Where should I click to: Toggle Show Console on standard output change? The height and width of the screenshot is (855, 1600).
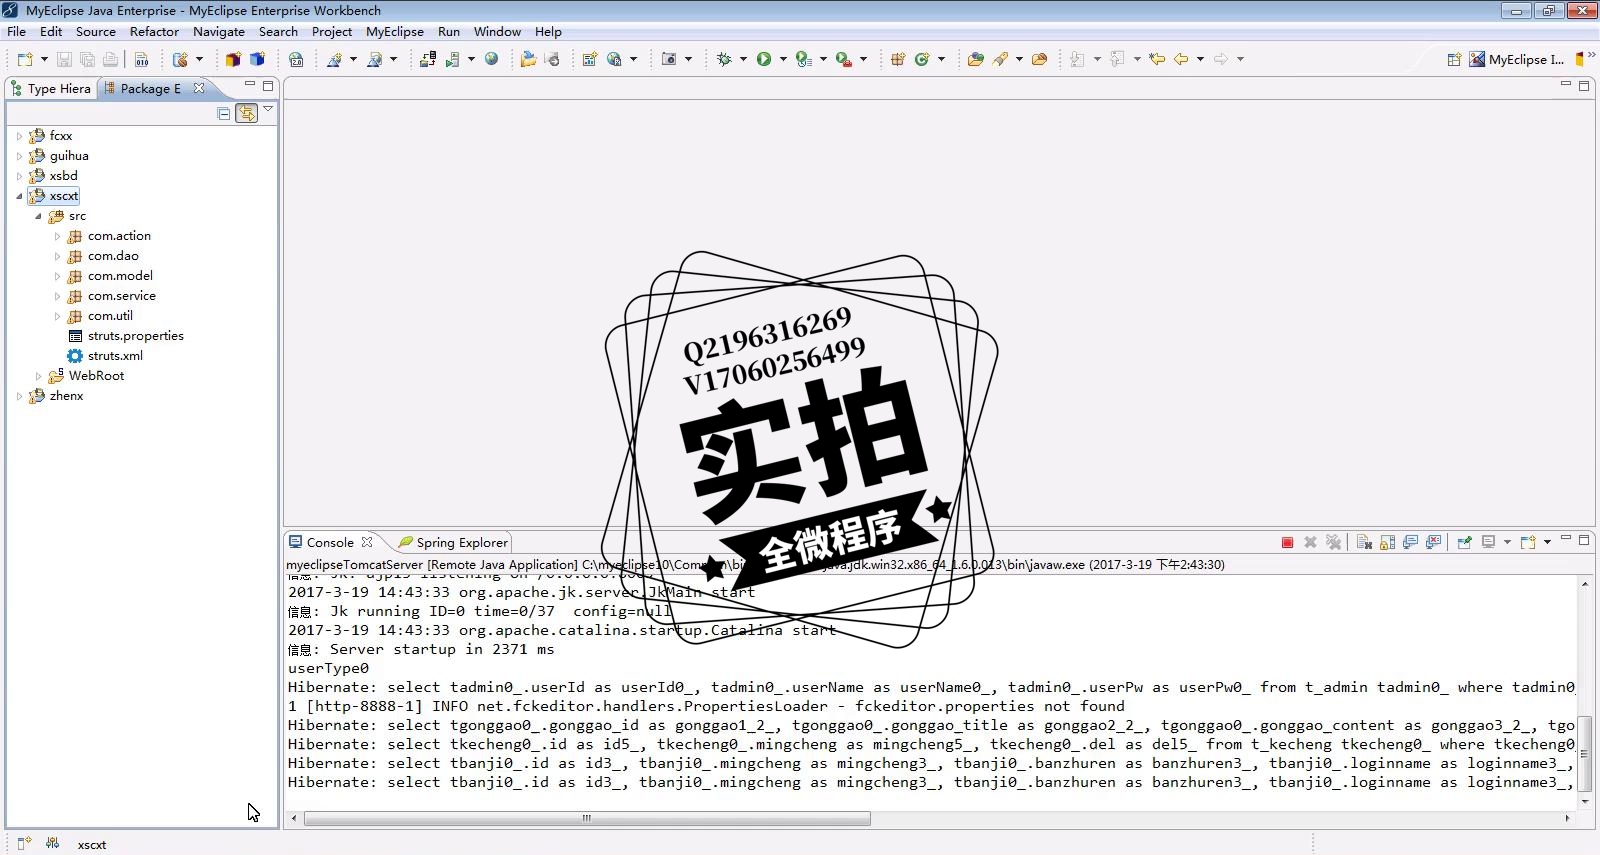point(1410,542)
